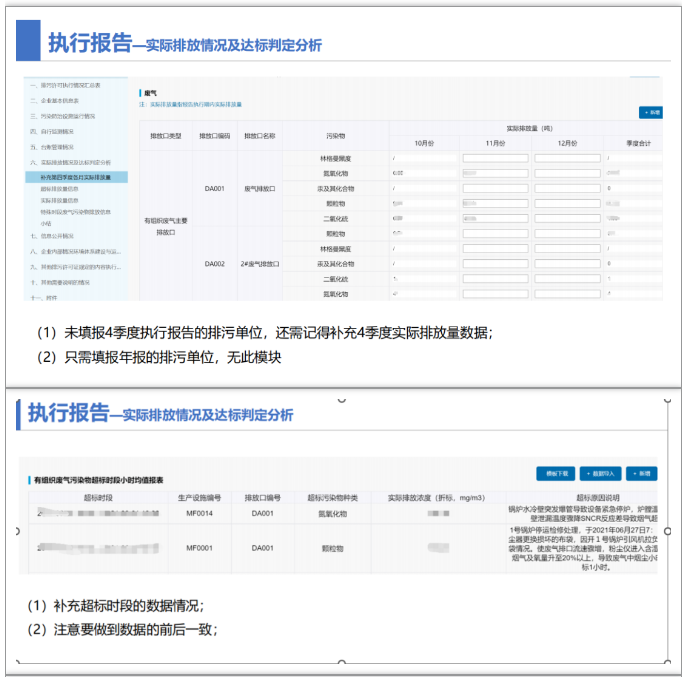The height and width of the screenshot is (677, 689).
Task: Click 12月份 input for DA001 颗粒物
Action: (566, 203)
